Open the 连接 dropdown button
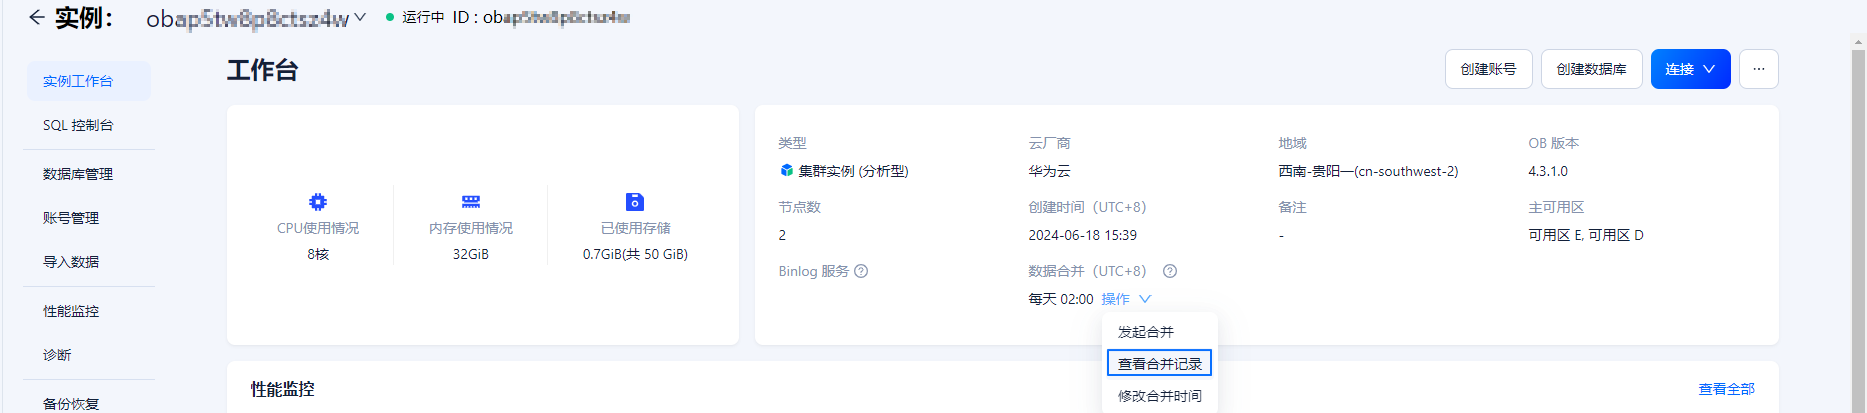Viewport: 1867px width, 413px height. click(x=1690, y=69)
